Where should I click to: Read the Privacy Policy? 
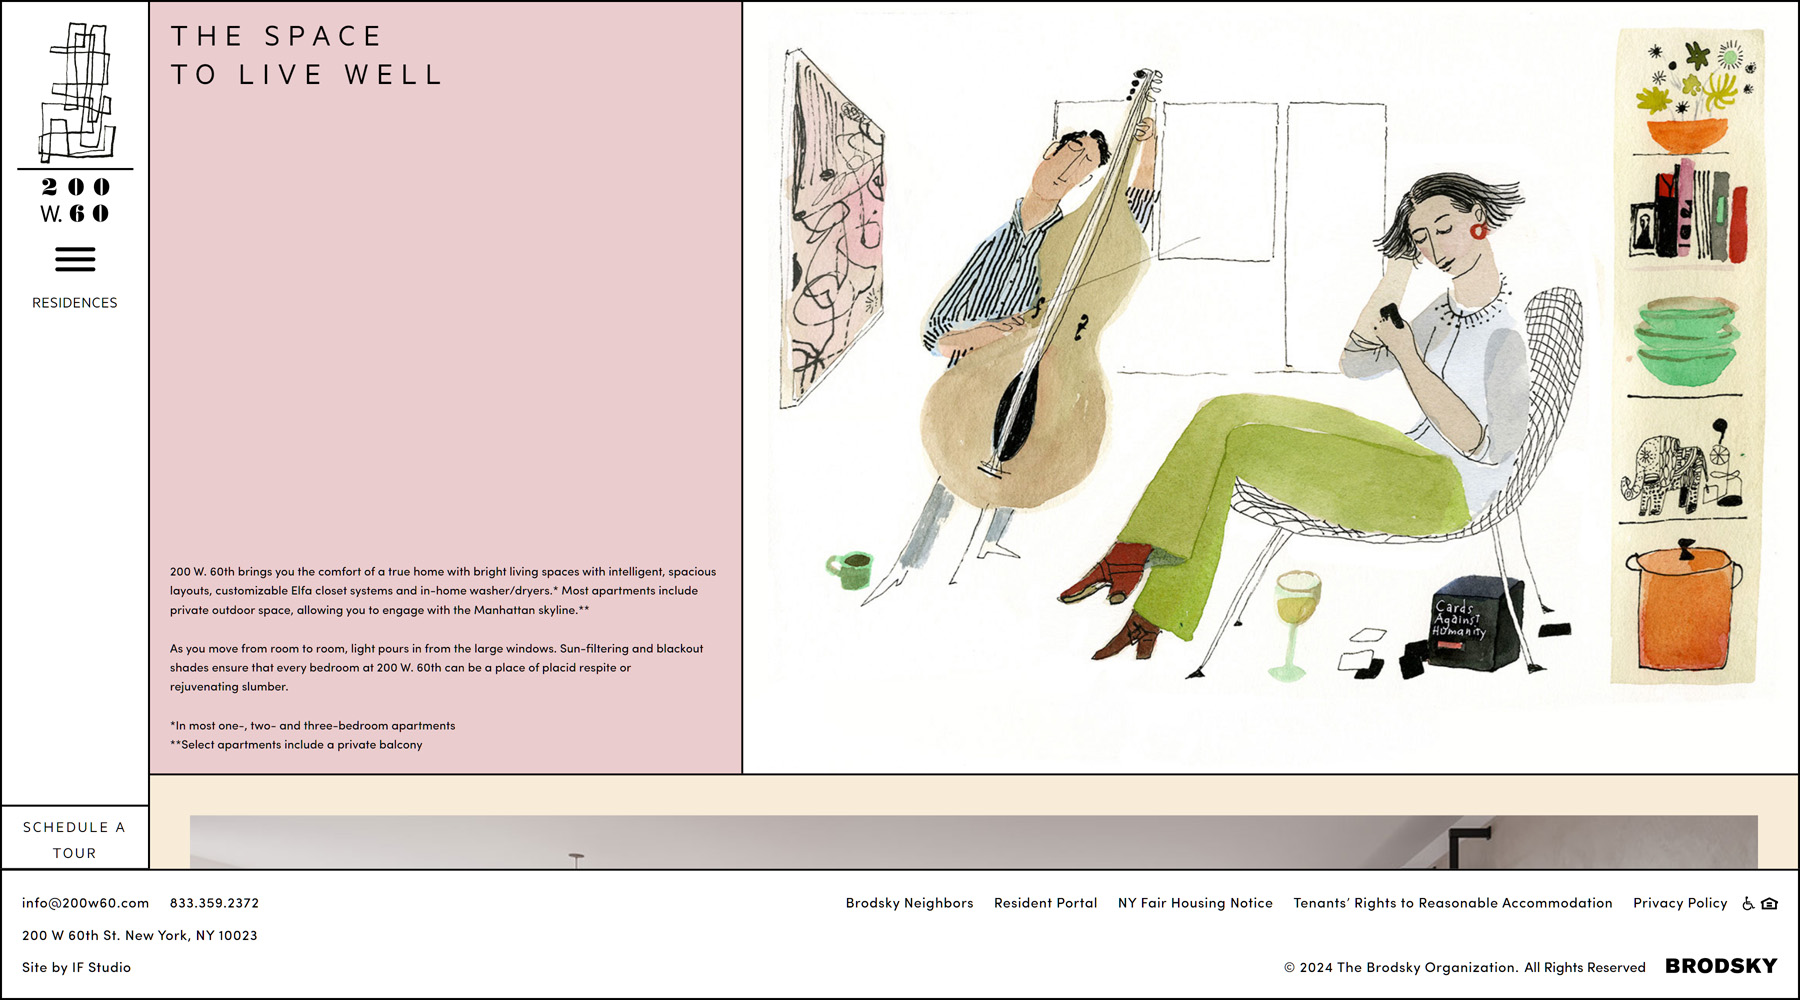(1680, 903)
